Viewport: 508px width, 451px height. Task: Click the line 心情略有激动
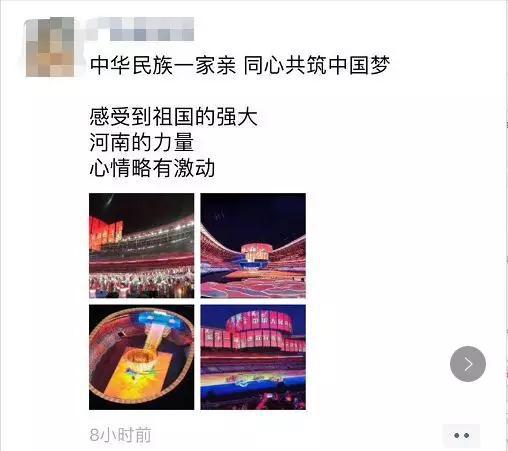click(x=152, y=168)
